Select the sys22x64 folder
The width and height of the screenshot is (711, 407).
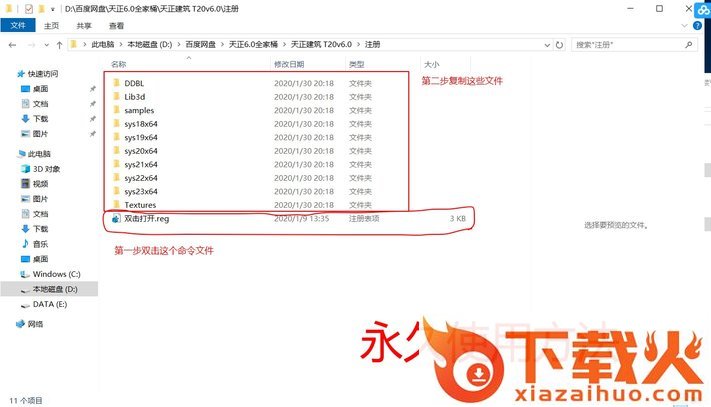[x=141, y=178]
